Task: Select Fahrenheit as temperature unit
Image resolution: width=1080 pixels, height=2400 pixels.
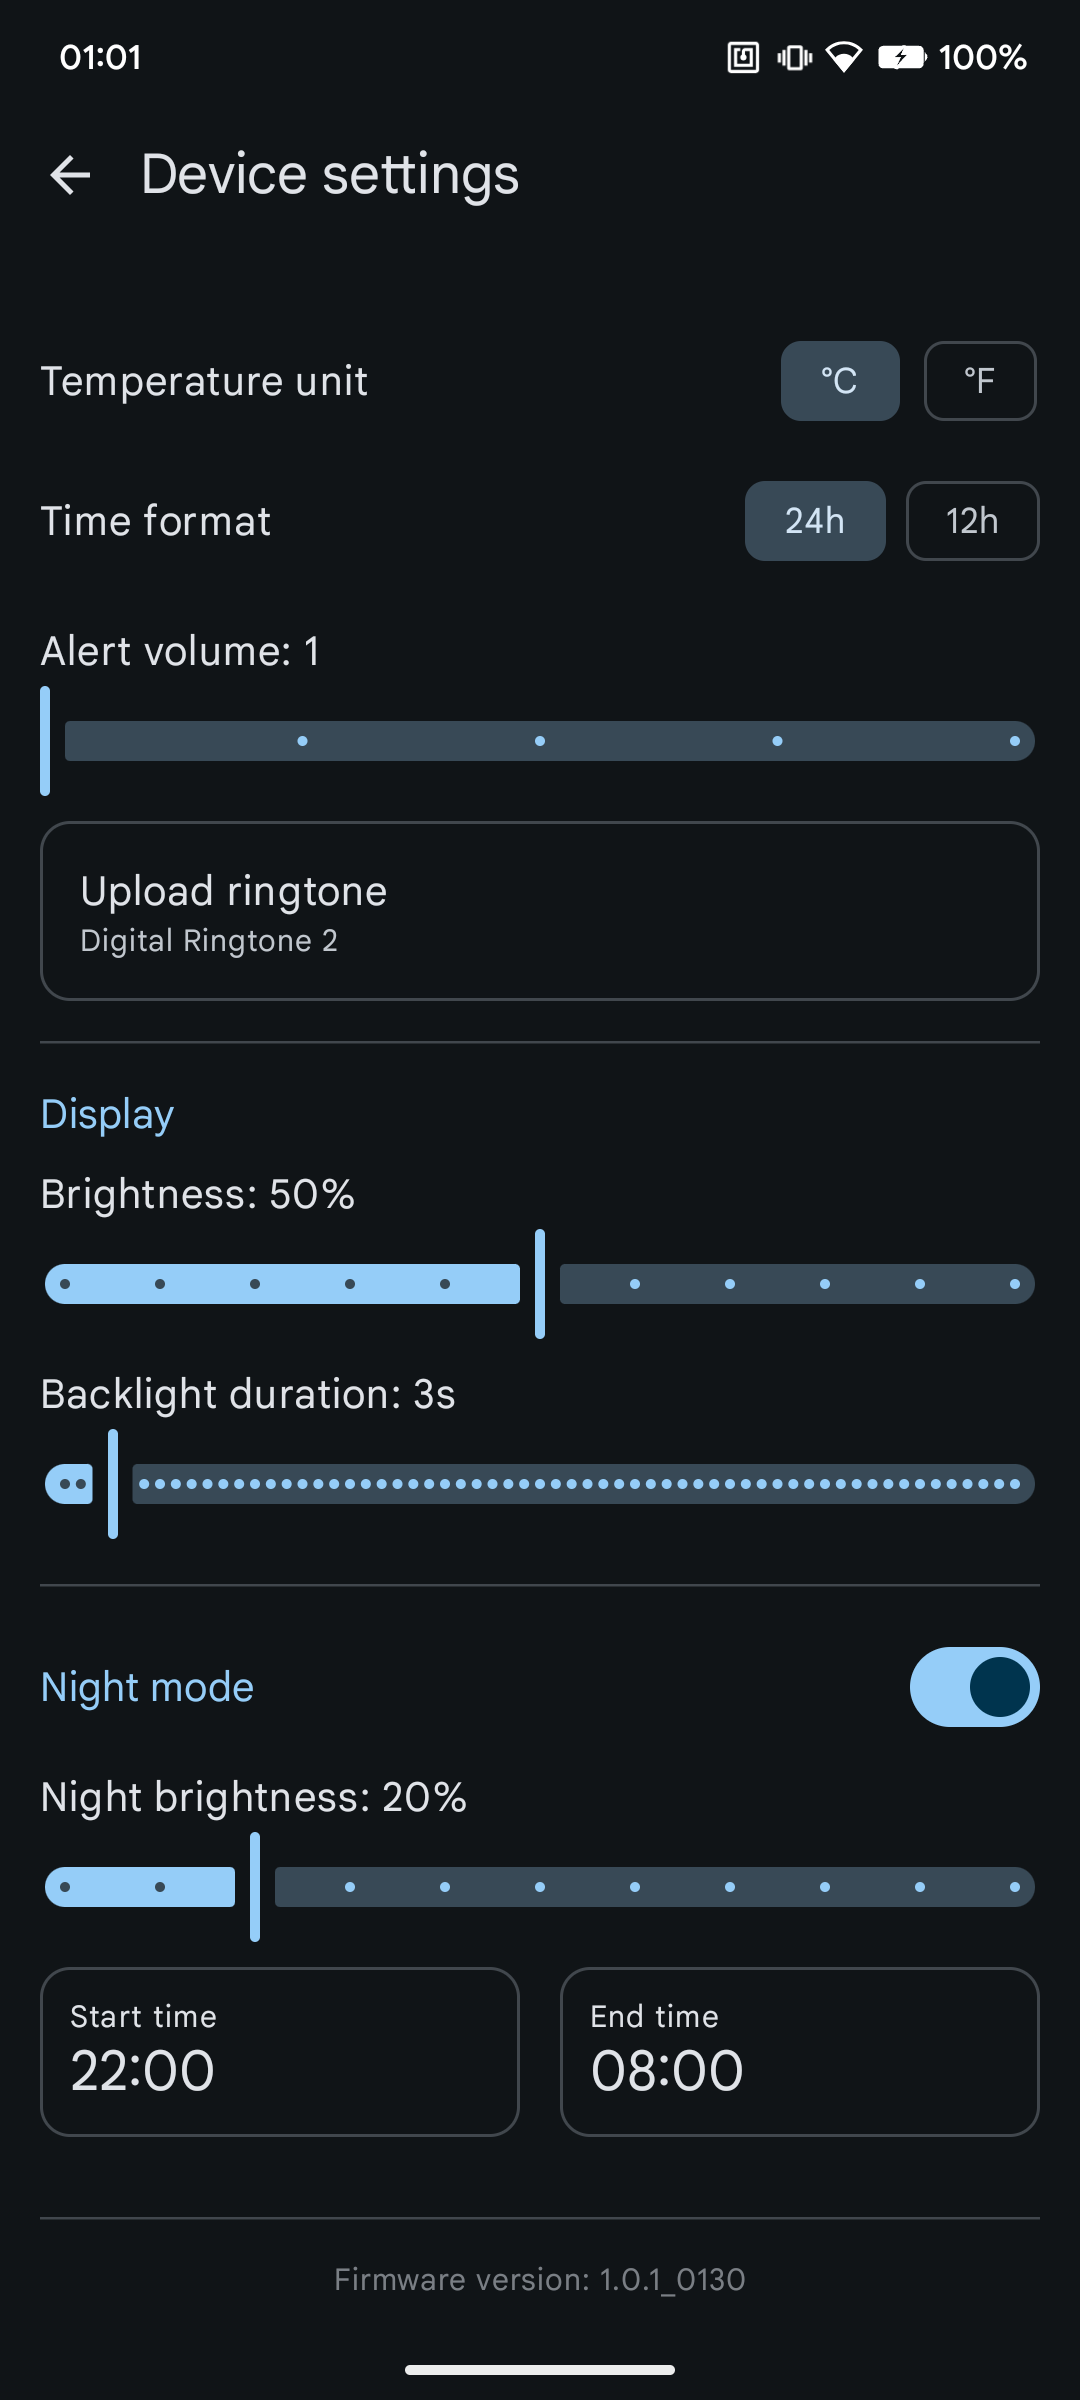Action: click(x=979, y=381)
